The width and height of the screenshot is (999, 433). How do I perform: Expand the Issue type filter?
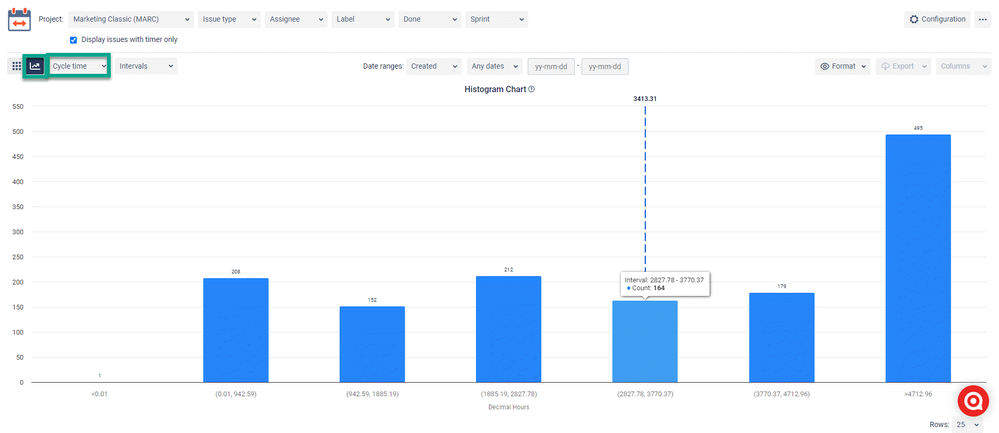(x=229, y=20)
